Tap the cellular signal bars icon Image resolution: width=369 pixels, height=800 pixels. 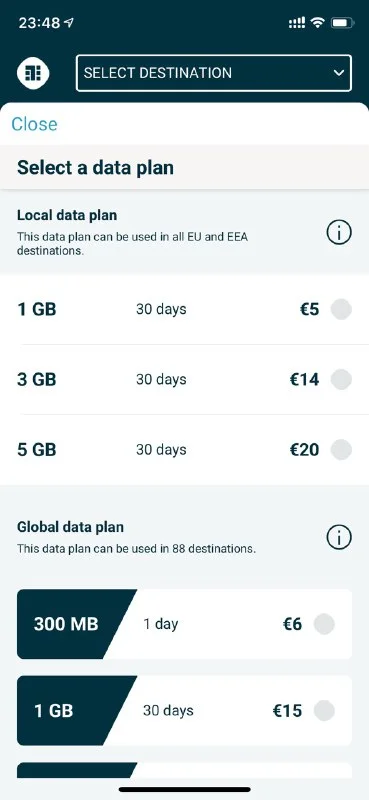[x=297, y=23]
